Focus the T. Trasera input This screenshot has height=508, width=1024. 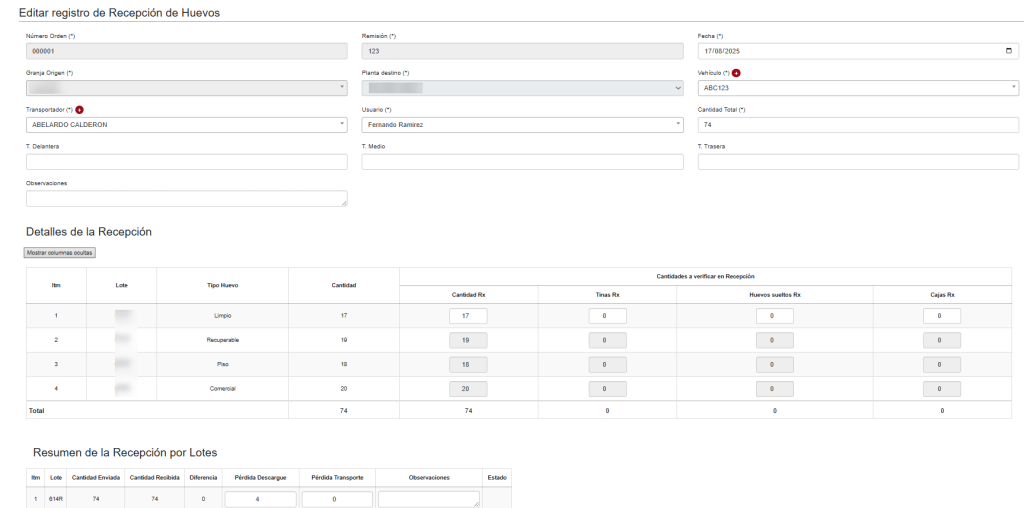coord(858,162)
